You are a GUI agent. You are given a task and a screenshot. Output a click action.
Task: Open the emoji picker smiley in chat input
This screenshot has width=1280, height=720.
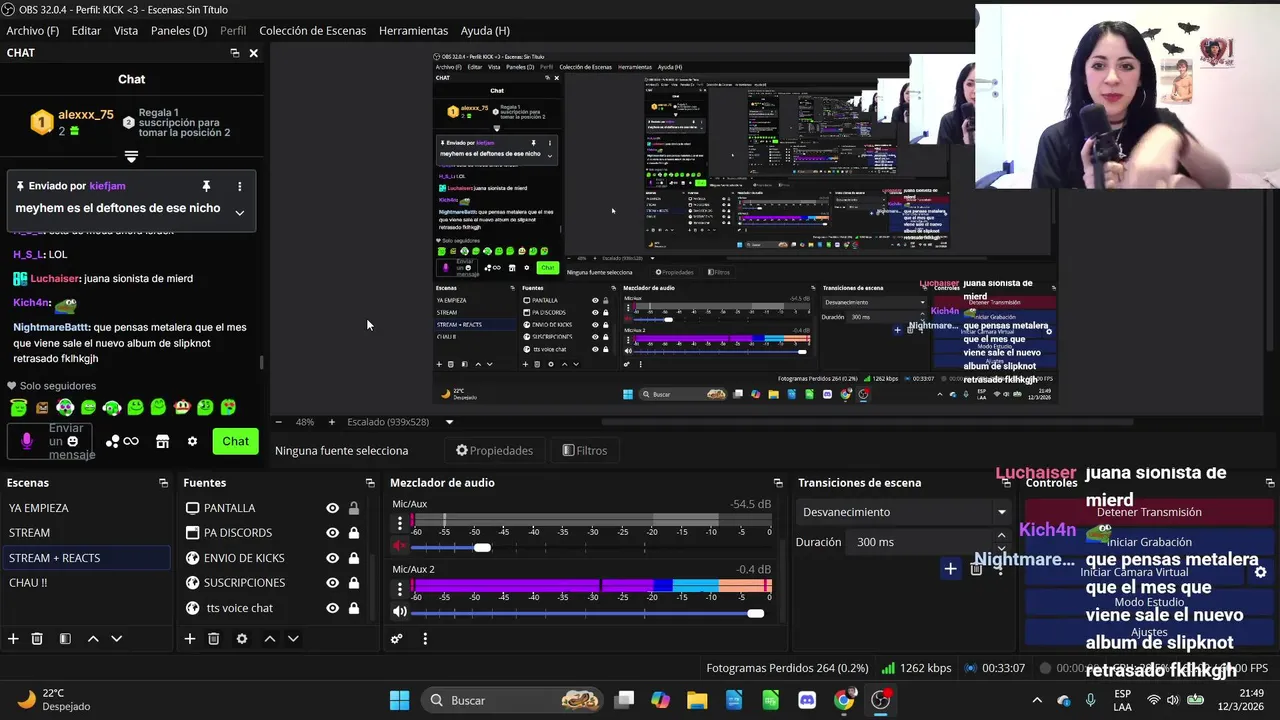(x=72, y=441)
